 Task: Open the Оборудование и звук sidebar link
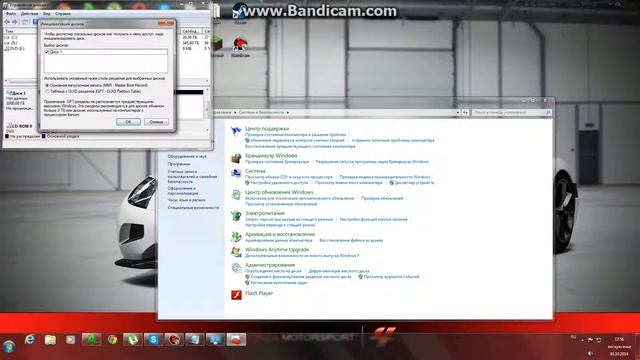pyautogui.click(x=187, y=156)
